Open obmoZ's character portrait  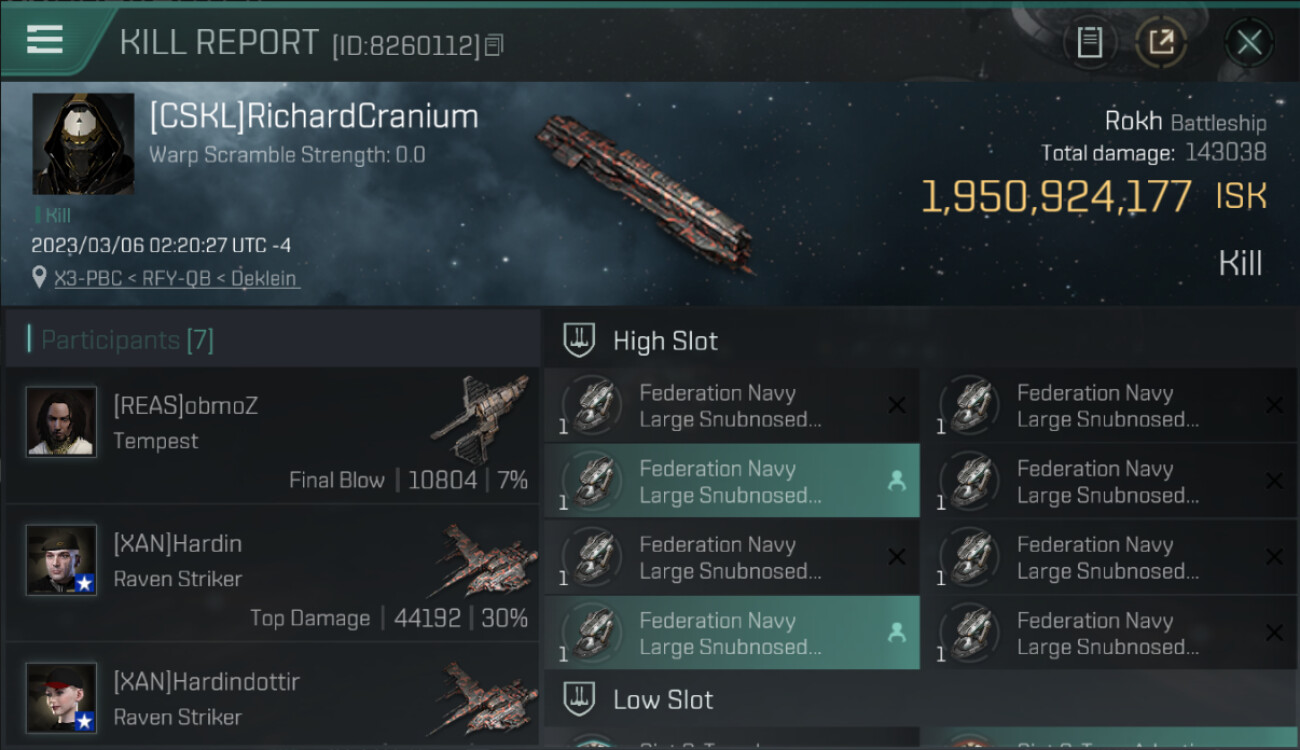pos(62,422)
